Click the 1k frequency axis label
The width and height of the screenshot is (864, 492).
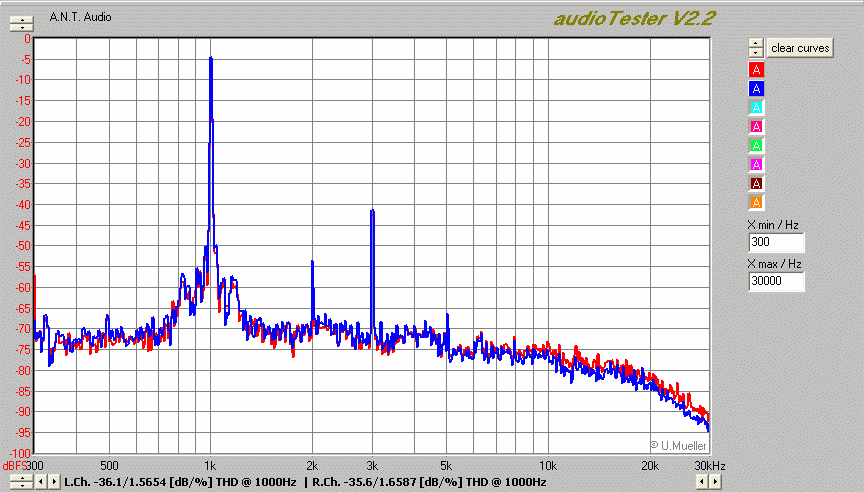tap(210, 466)
